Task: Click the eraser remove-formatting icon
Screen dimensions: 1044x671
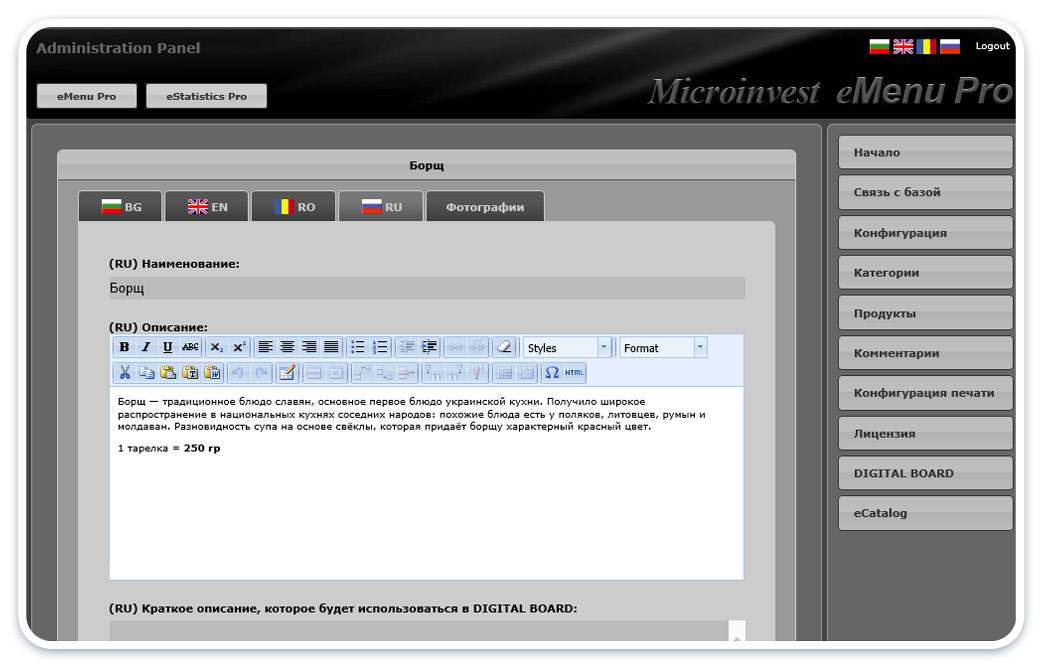Action: coord(503,347)
